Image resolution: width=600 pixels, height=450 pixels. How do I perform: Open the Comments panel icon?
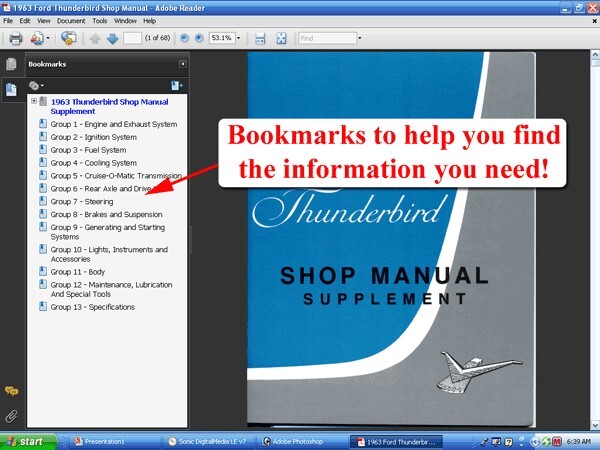point(11,391)
